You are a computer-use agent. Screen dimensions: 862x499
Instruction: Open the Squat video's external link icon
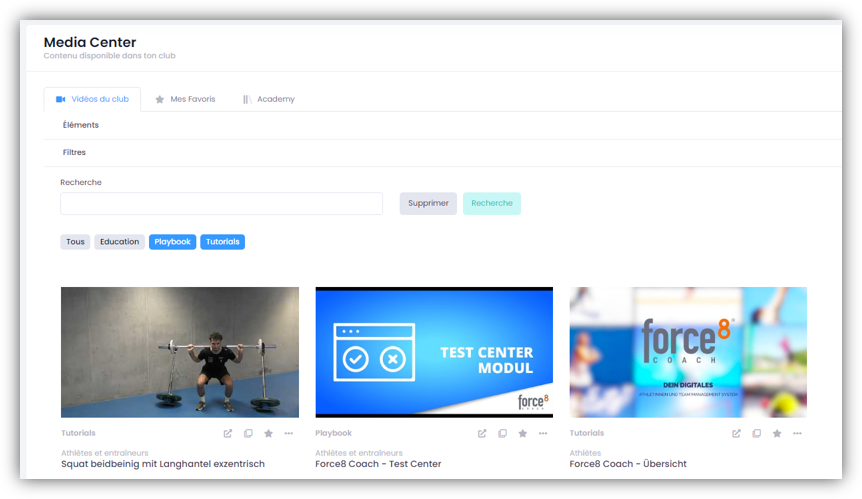pyautogui.click(x=228, y=433)
